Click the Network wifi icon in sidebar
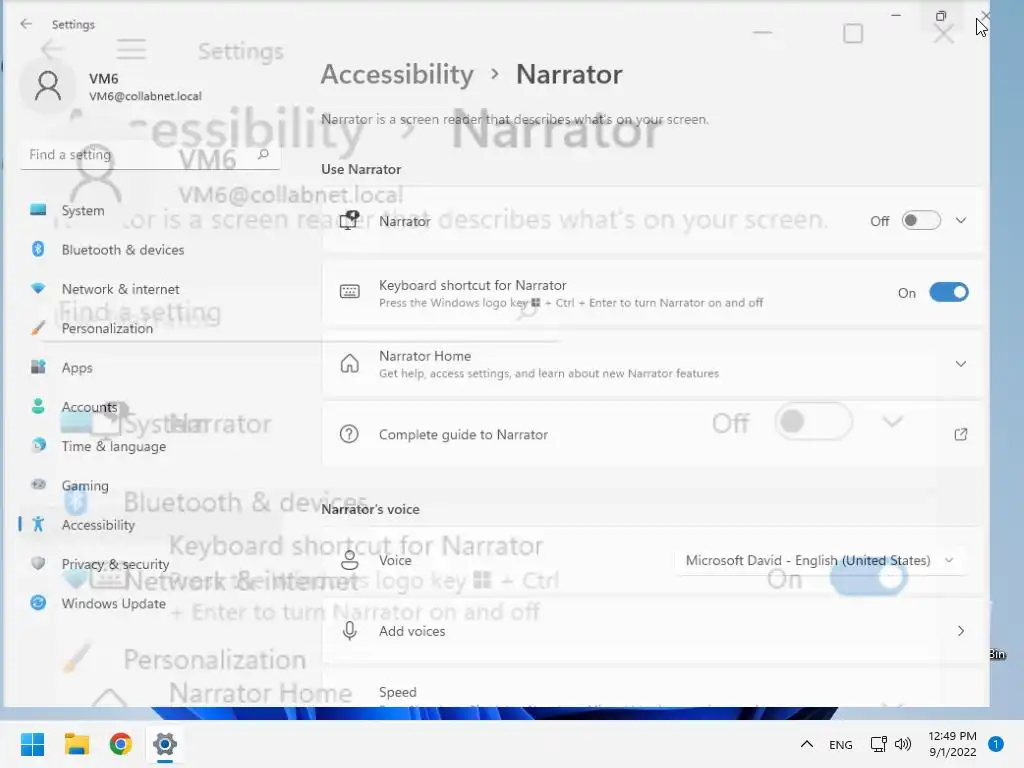The width and height of the screenshot is (1024, 768). [x=39, y=288]
